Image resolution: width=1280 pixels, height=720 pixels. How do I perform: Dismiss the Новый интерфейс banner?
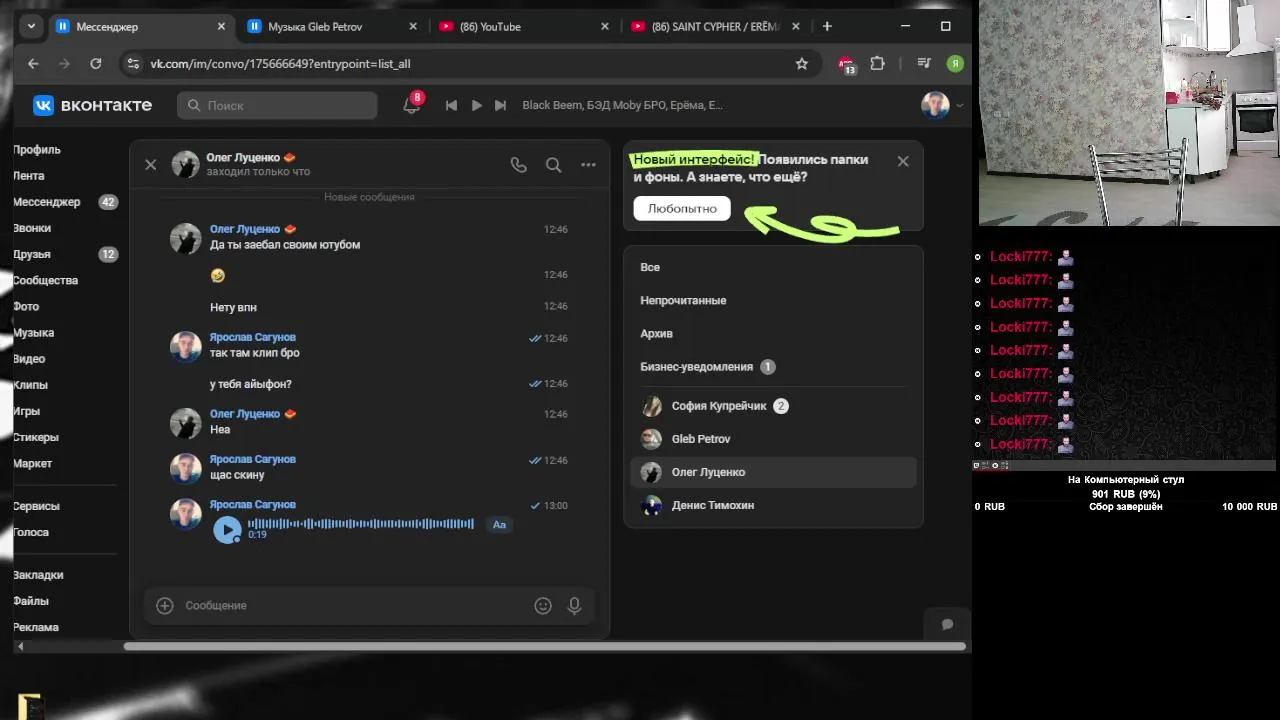coord(903,161)
